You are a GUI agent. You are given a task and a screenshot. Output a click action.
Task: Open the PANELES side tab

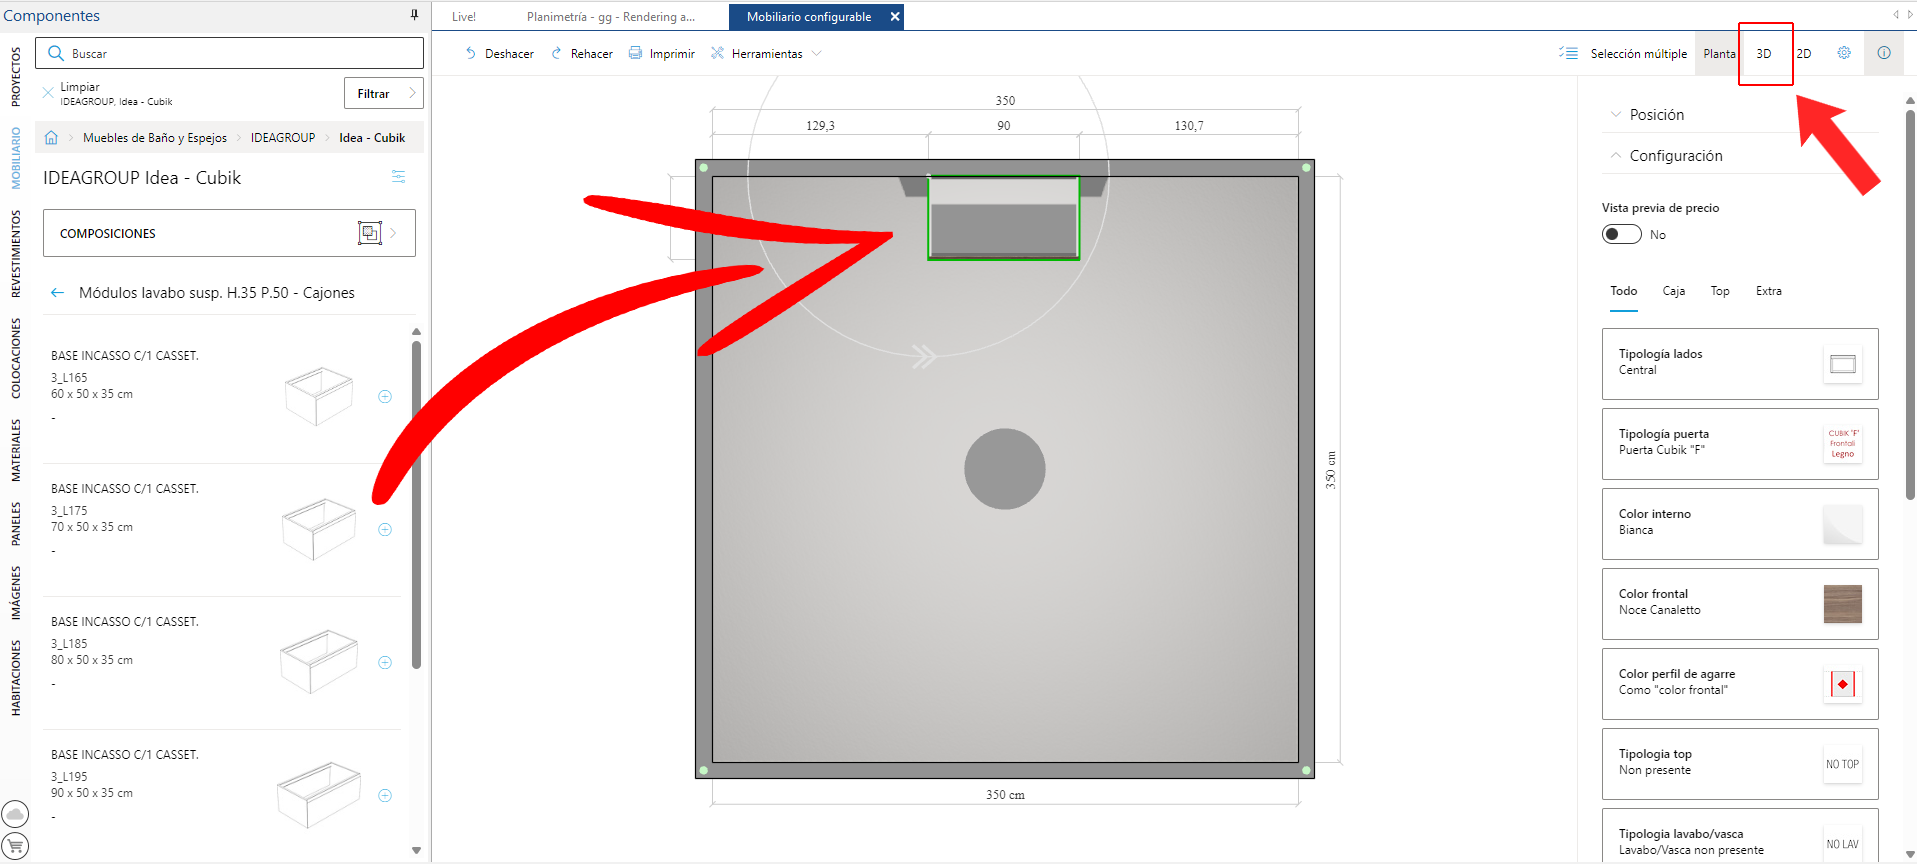[x=15, y=524]
